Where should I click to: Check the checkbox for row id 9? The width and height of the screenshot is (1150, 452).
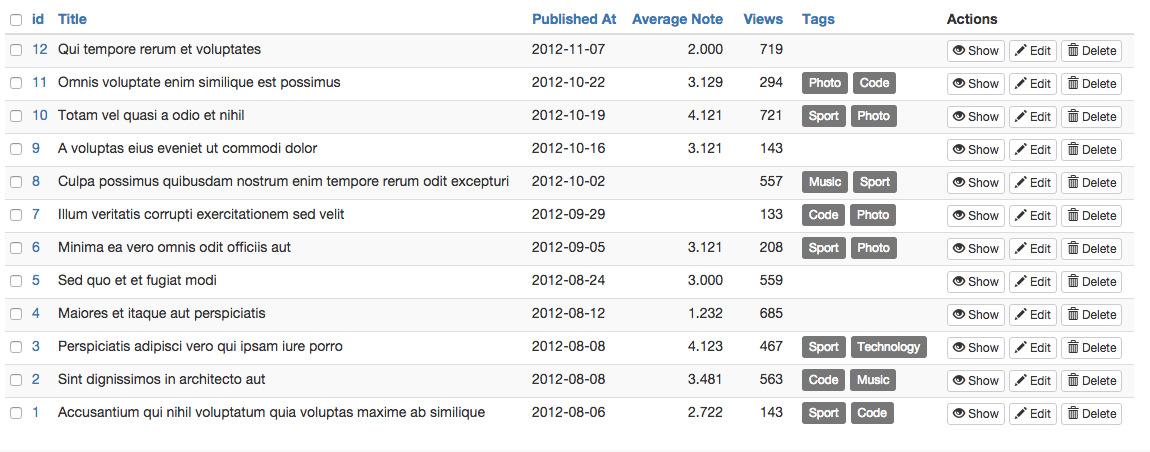[x=16, y=149]
